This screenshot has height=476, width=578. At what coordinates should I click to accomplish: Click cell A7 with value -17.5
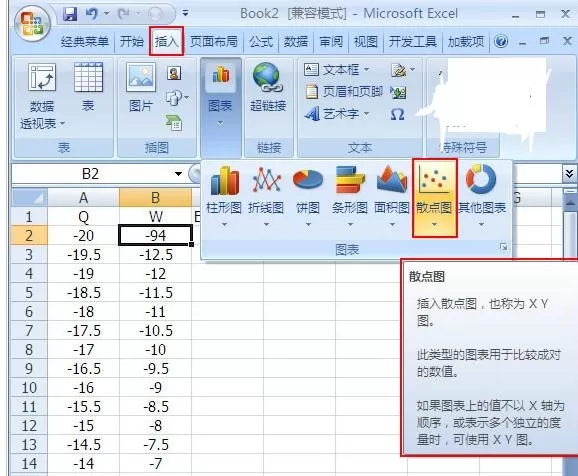[x=83, y=330]
